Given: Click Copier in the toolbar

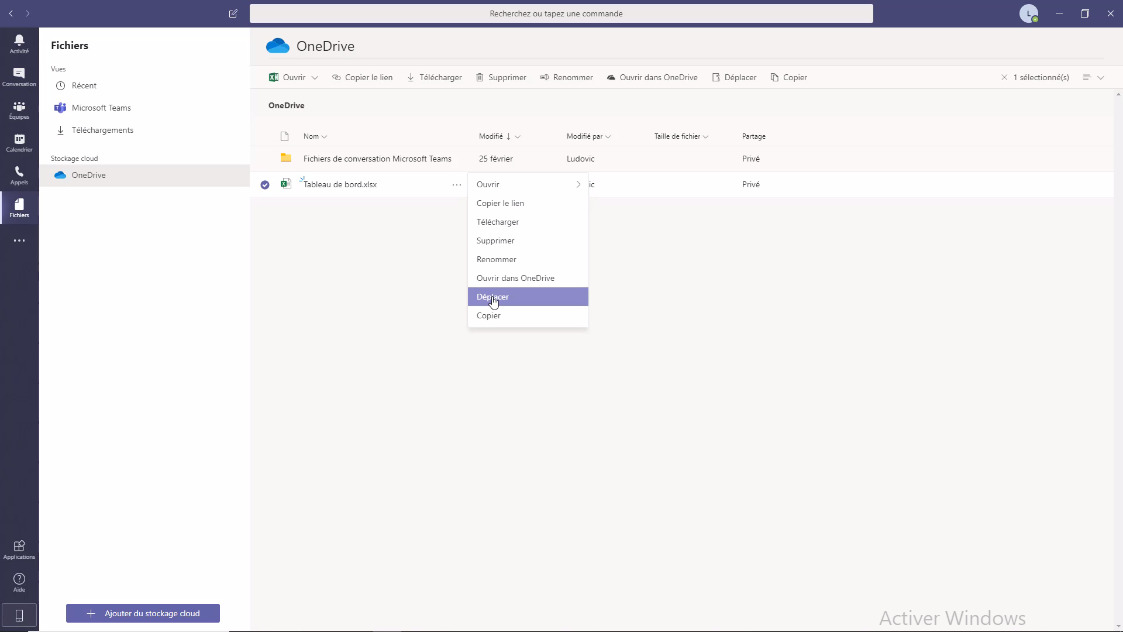Looking at the screenshot, I should click(789, 77).
